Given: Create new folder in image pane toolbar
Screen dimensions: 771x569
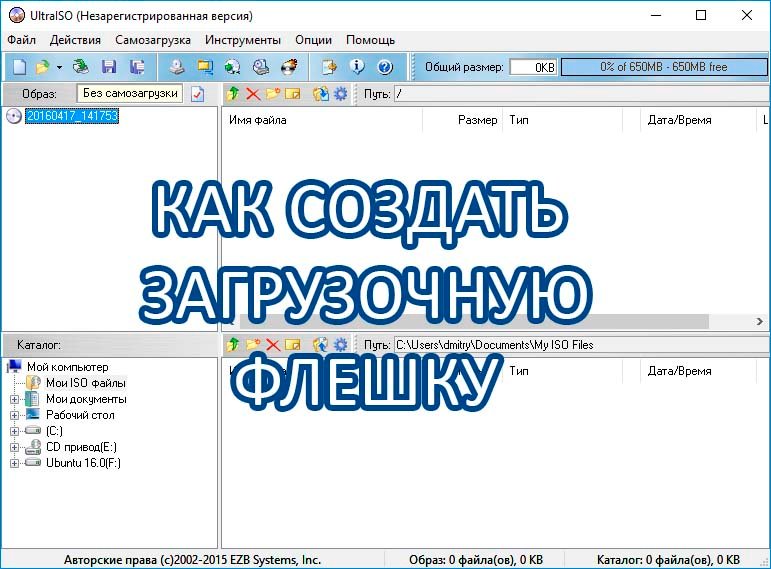Looking at the screenshot, I should click(272, 93).
